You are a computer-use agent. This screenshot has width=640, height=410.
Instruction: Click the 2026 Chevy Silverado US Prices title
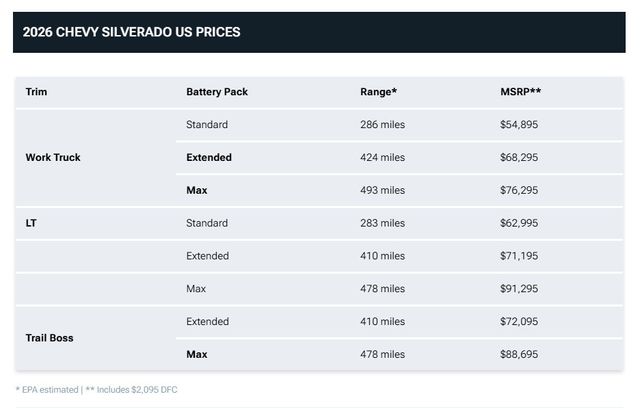(131, 32)
